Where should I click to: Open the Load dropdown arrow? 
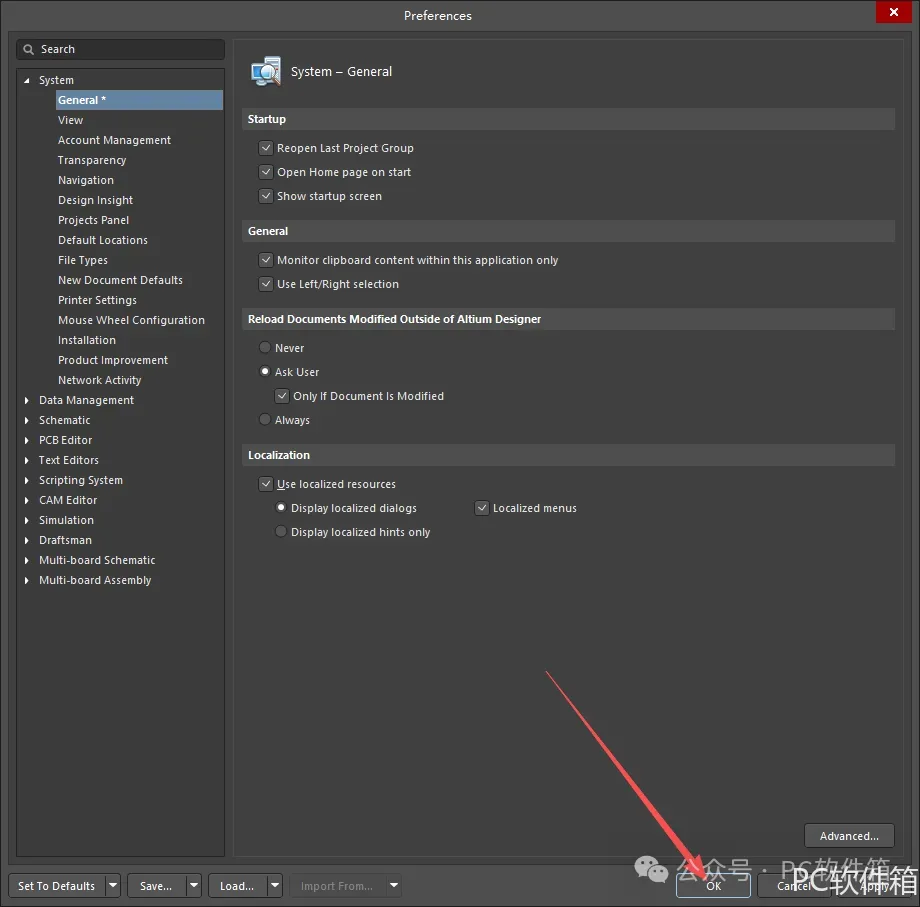275,885
